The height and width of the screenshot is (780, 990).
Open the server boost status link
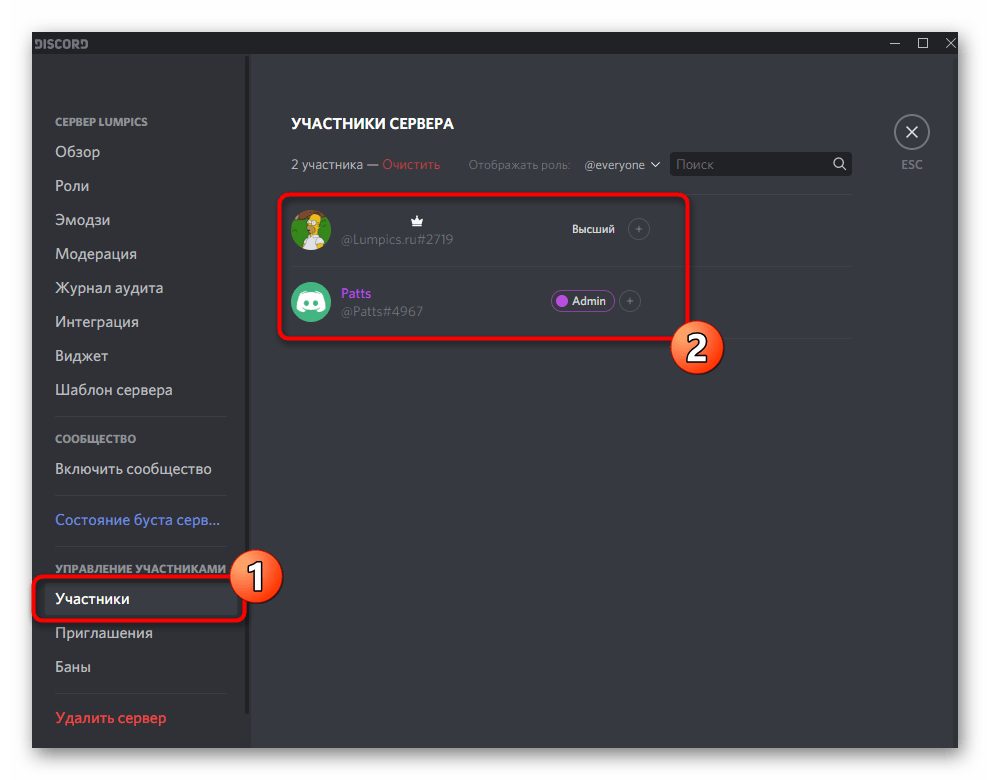[137, 520]
